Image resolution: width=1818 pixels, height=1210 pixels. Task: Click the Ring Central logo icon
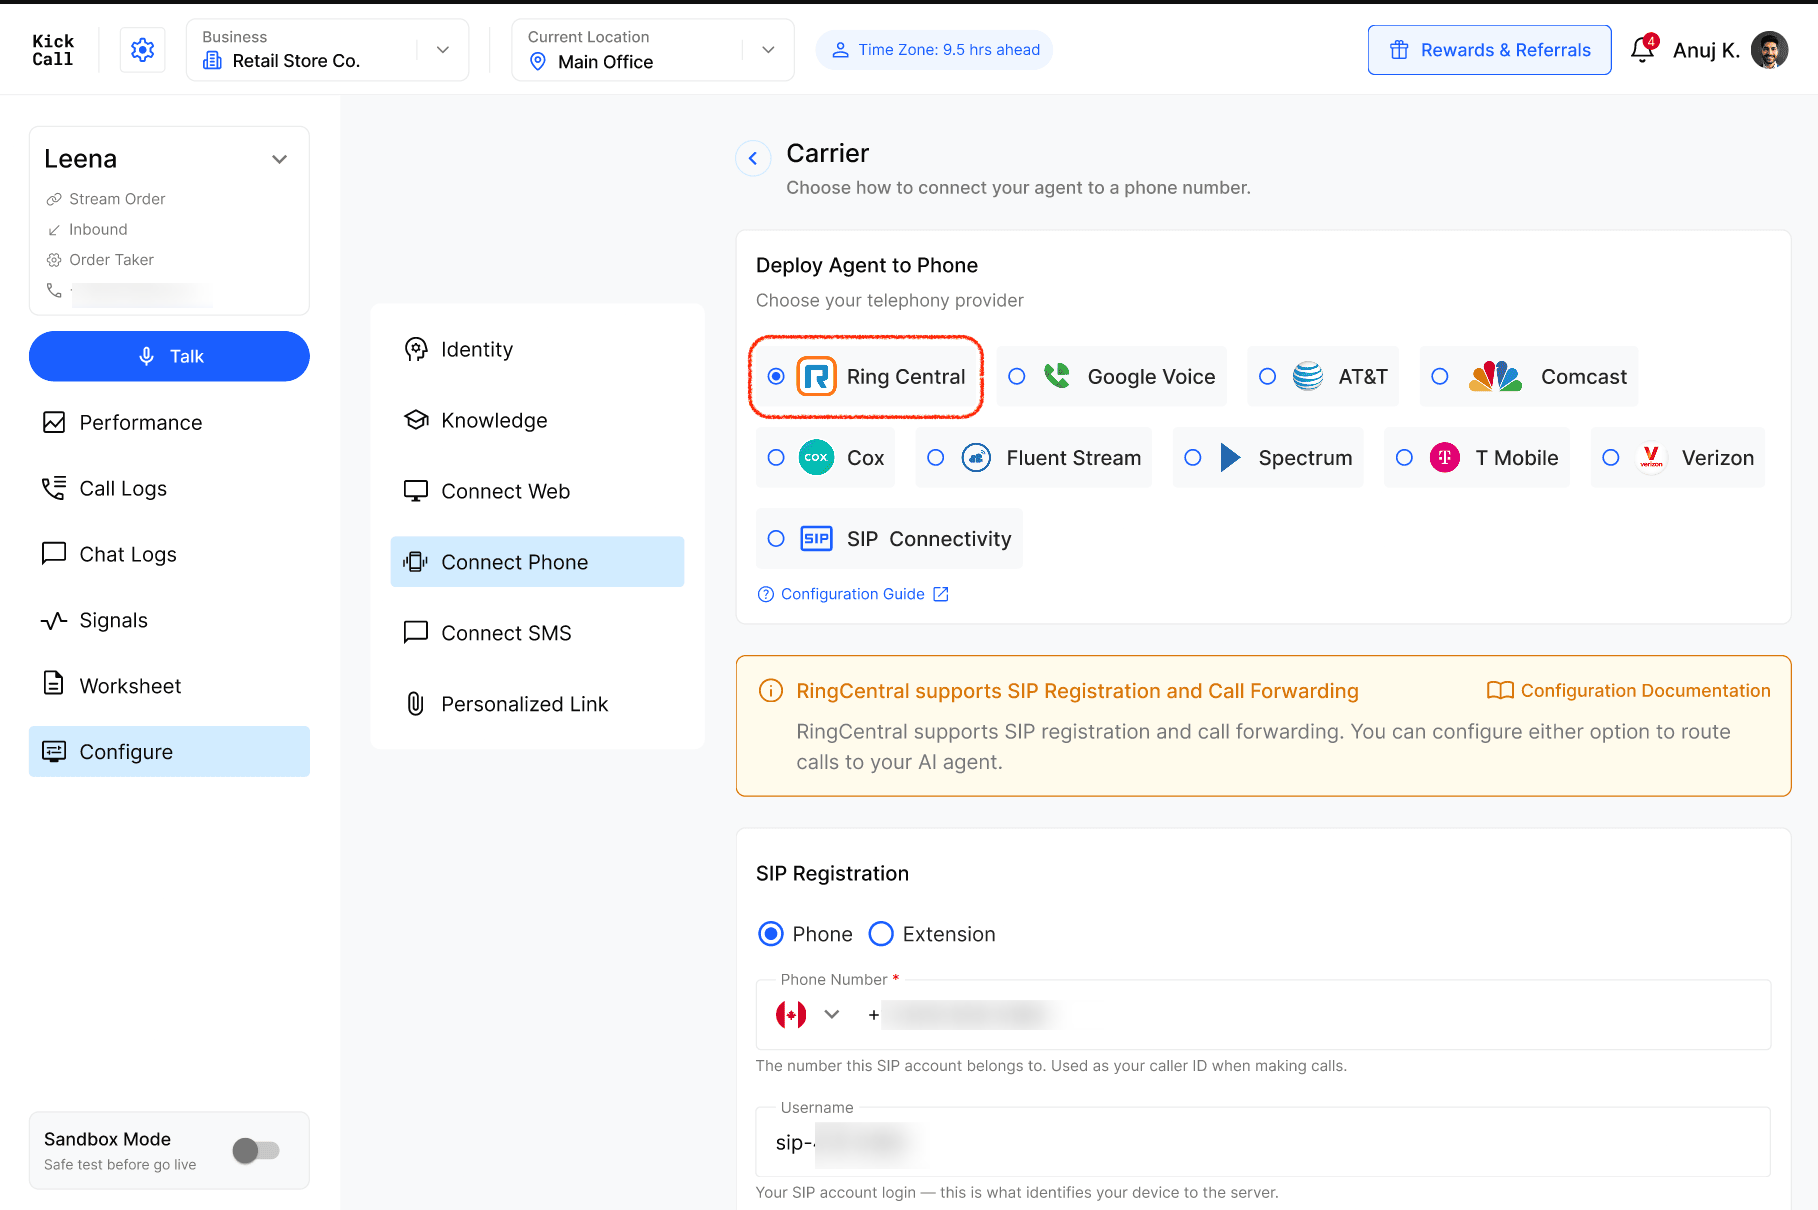click(816, 377)
